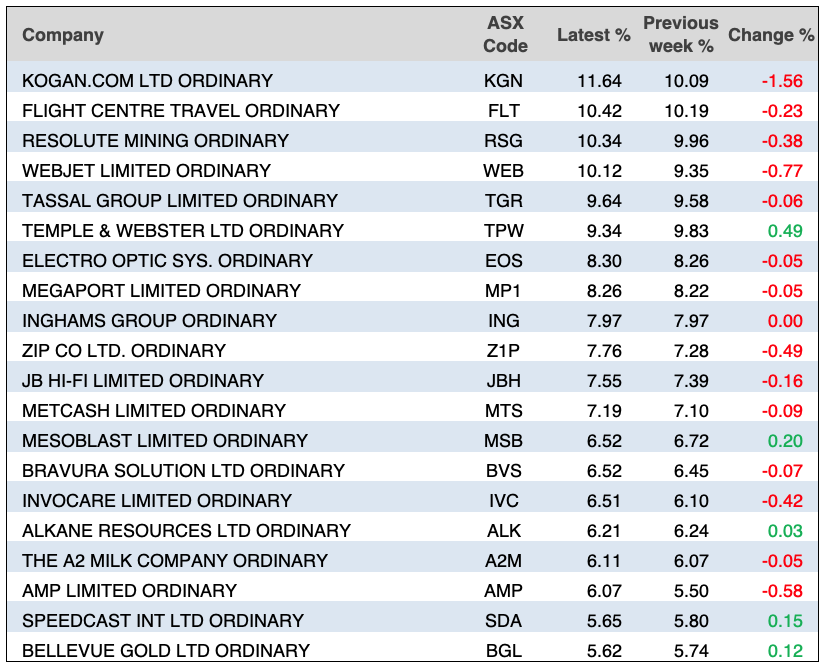Select the WEB ASX code cell
The image size is (825, 668).
[503, 170]
